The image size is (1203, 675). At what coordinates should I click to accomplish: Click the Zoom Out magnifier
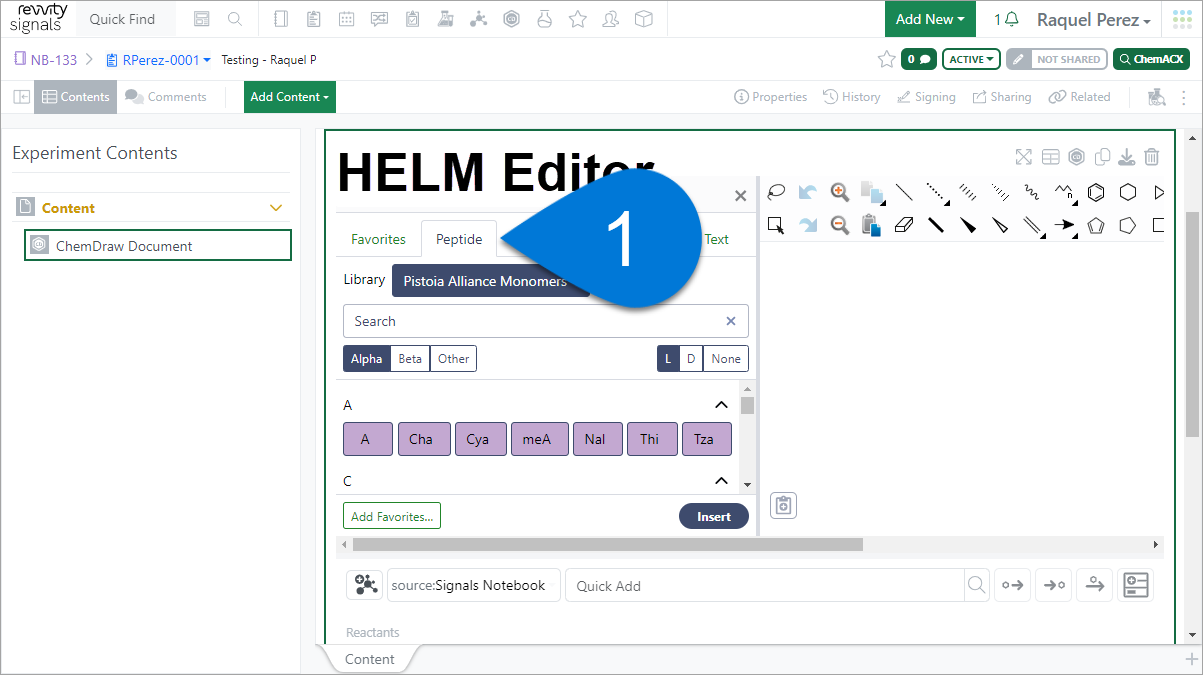[840, 225]
